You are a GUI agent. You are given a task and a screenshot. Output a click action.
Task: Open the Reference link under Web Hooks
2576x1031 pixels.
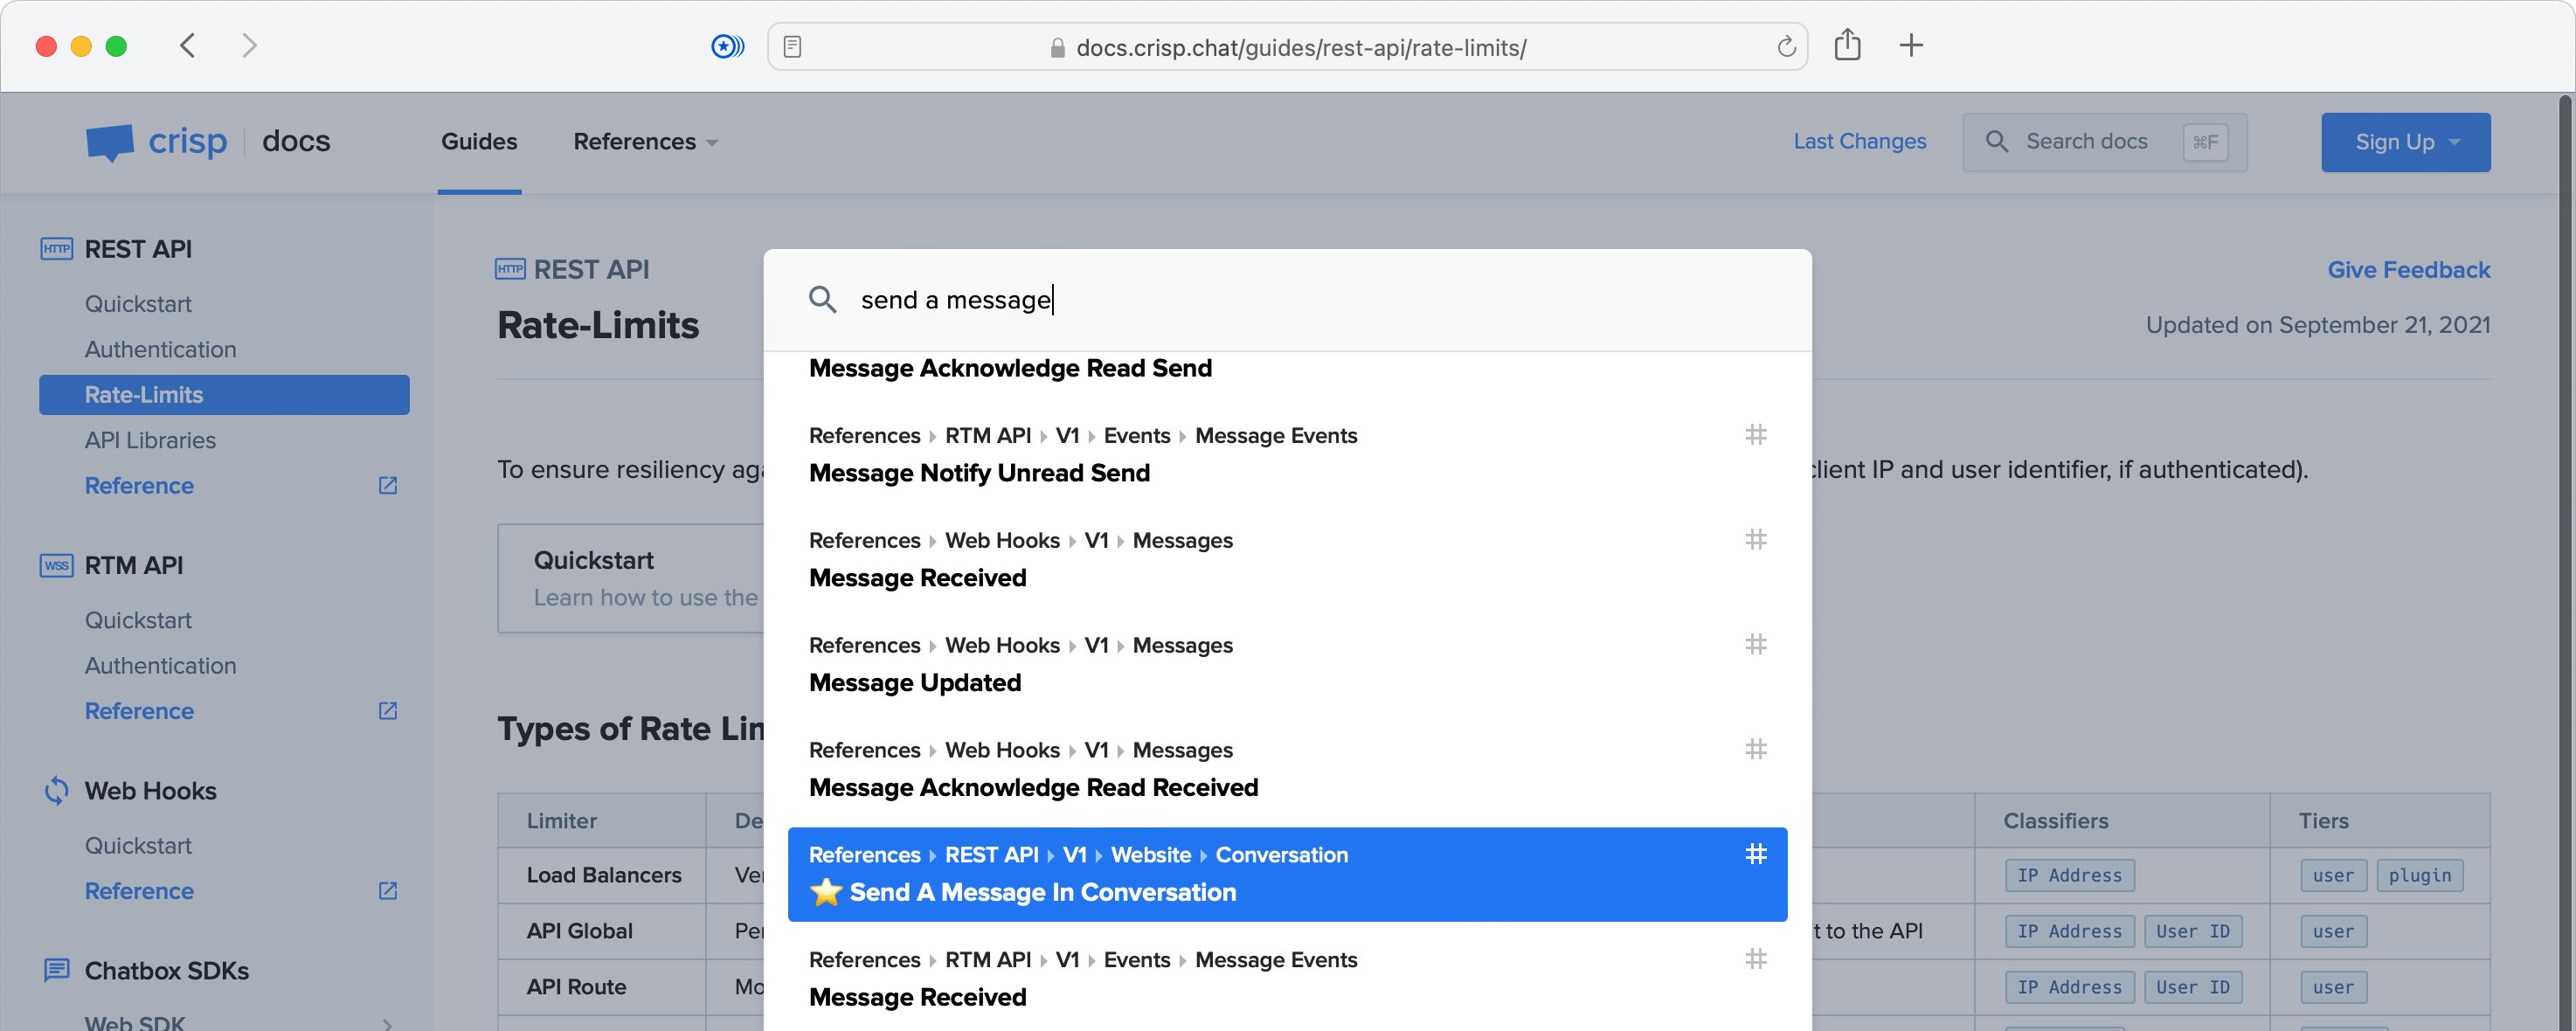pyautogui.click(x=139, y=890)
